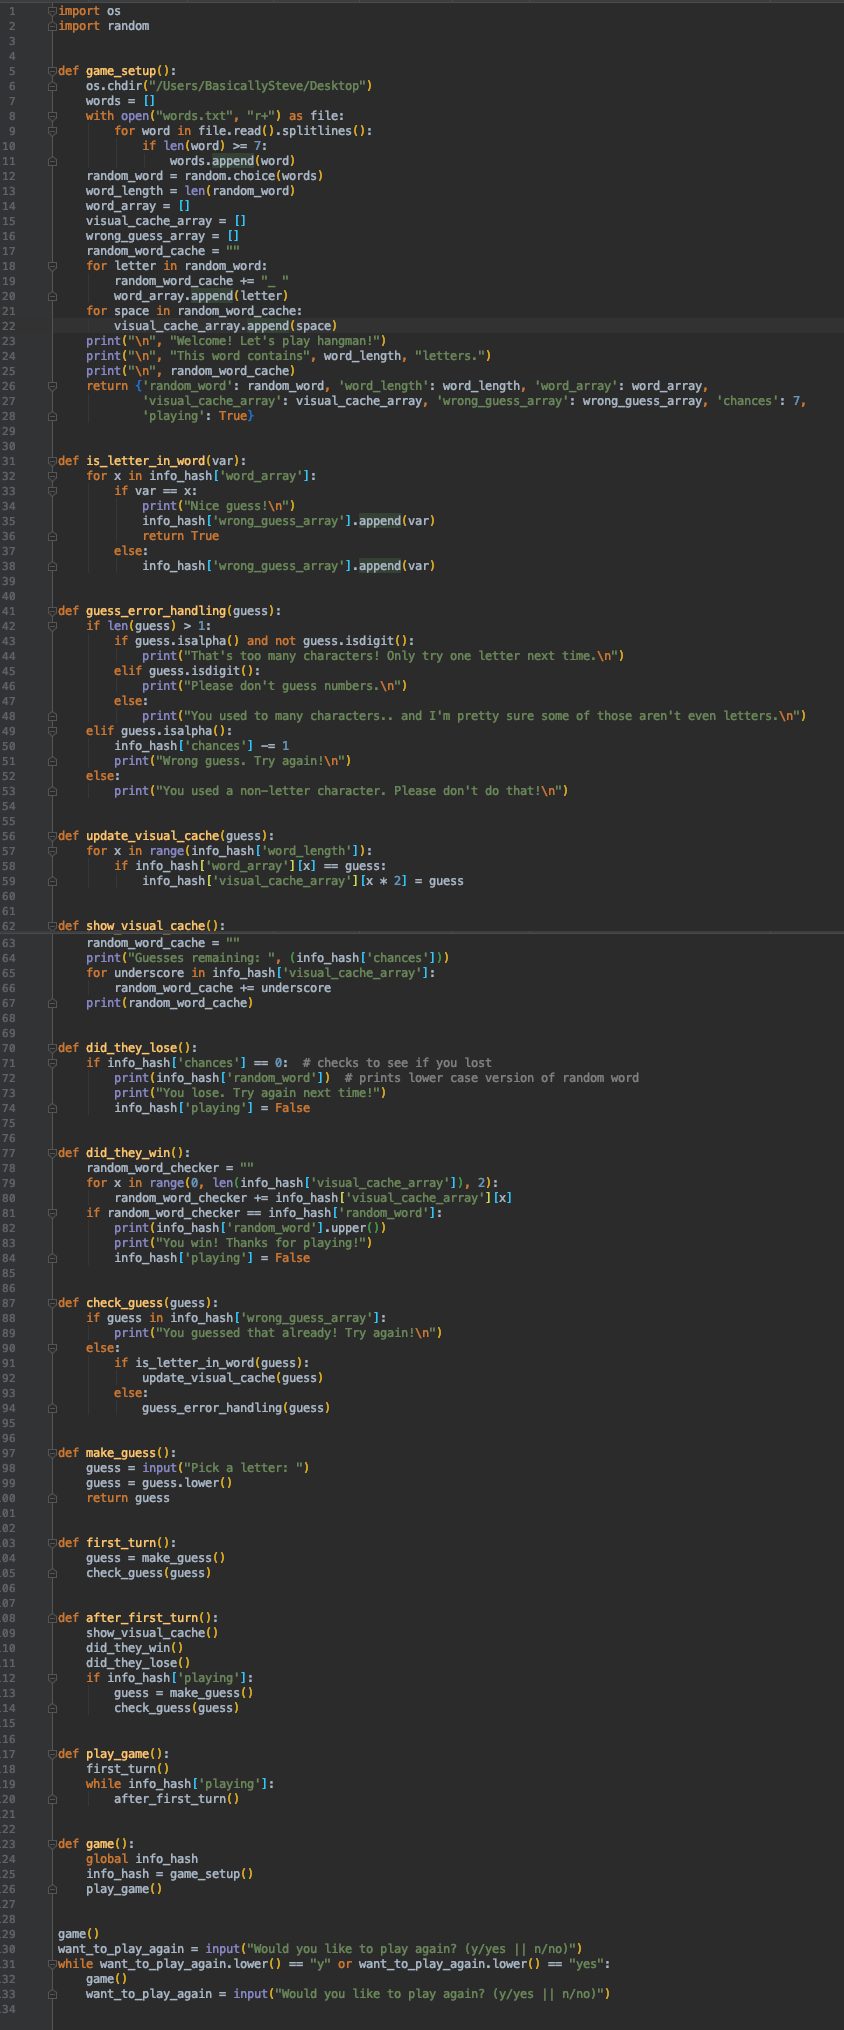Collapse the update_visual_cache function fold marker
Viewport: 844px width, 2030px height.
(x=52, y=836)
